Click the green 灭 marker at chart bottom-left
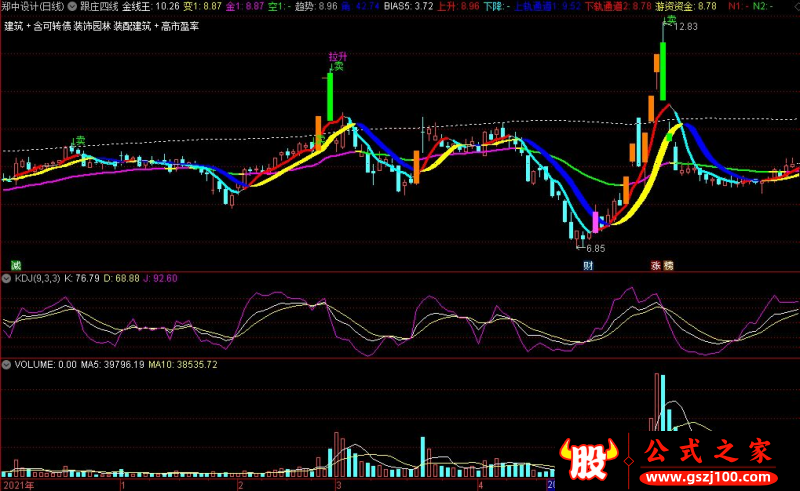Screen dimensions: 800x491 pyautogui.click(x=16, y=265)
